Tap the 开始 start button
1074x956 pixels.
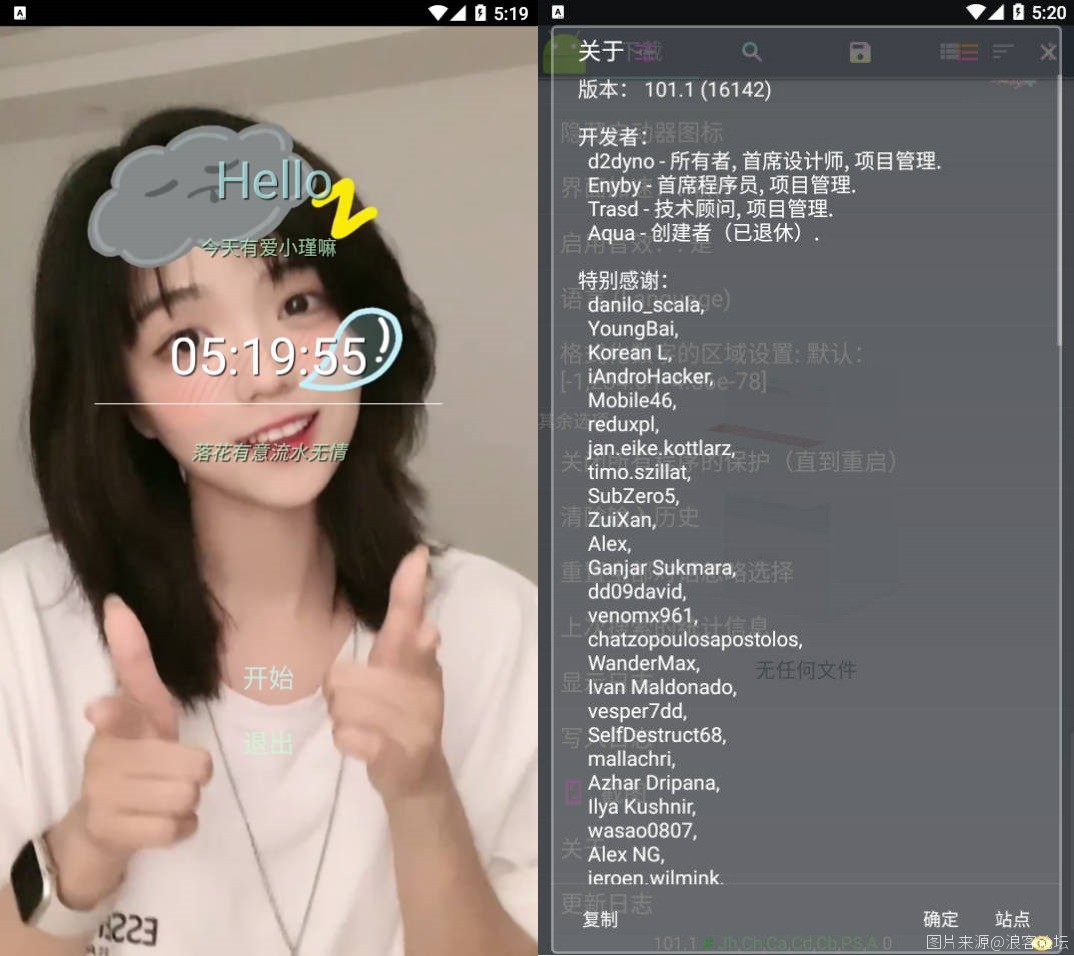pos(268,678)
